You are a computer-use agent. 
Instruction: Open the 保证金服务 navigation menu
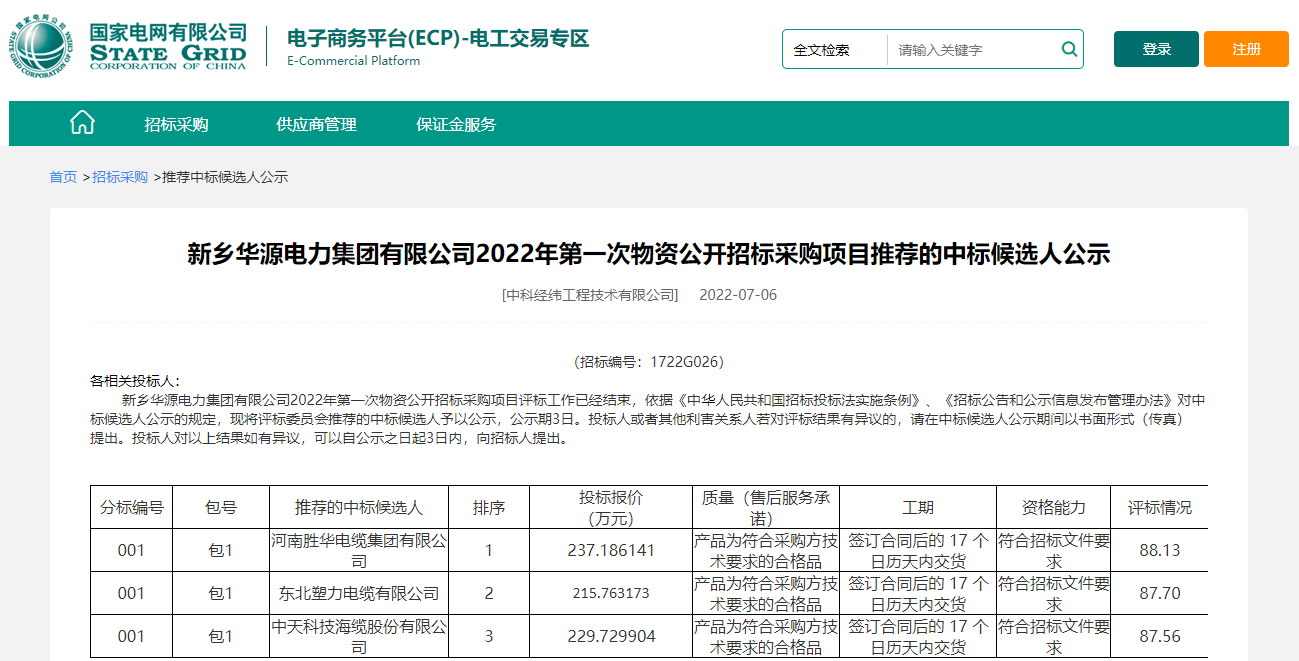click(456, 123)
